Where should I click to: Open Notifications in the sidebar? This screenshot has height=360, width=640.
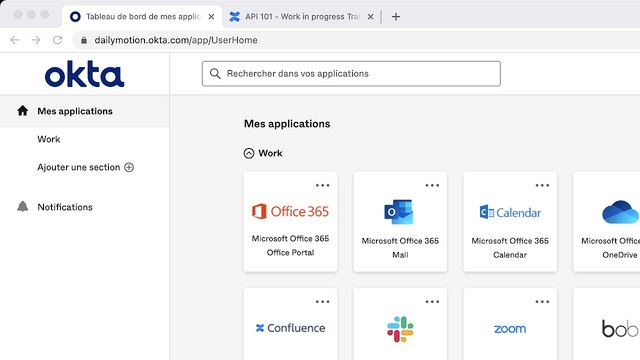click(x=65, y=207)
